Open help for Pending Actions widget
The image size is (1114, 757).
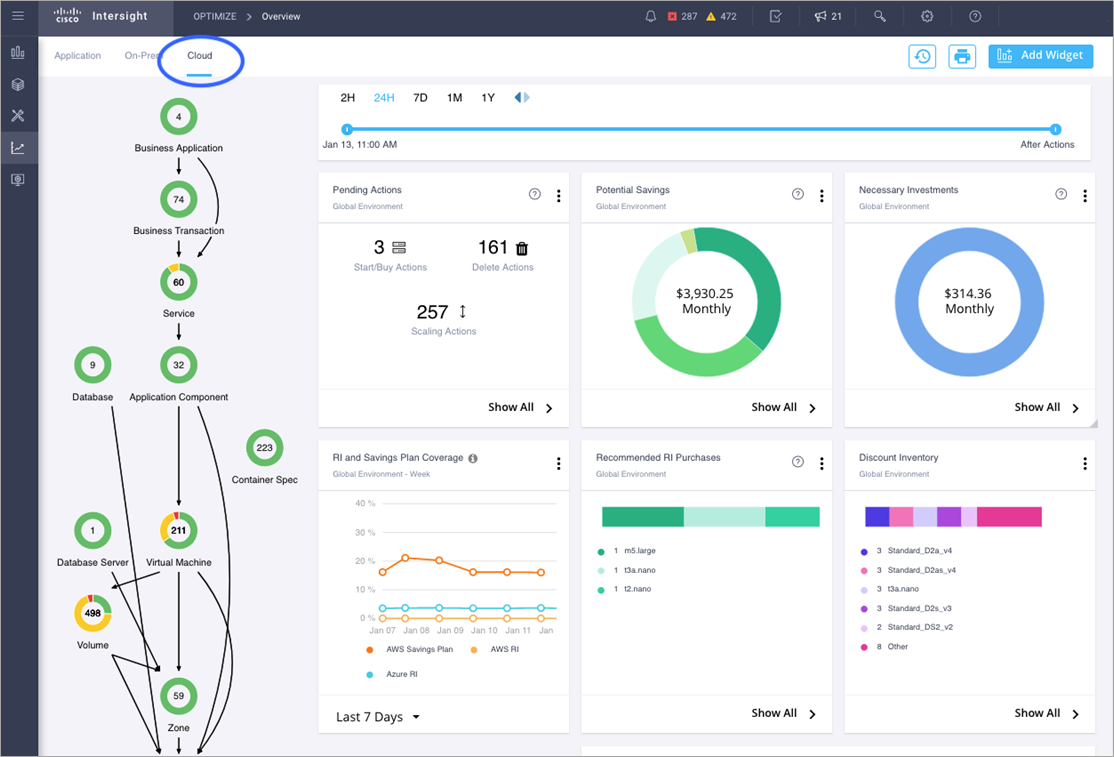click(535, 194)
